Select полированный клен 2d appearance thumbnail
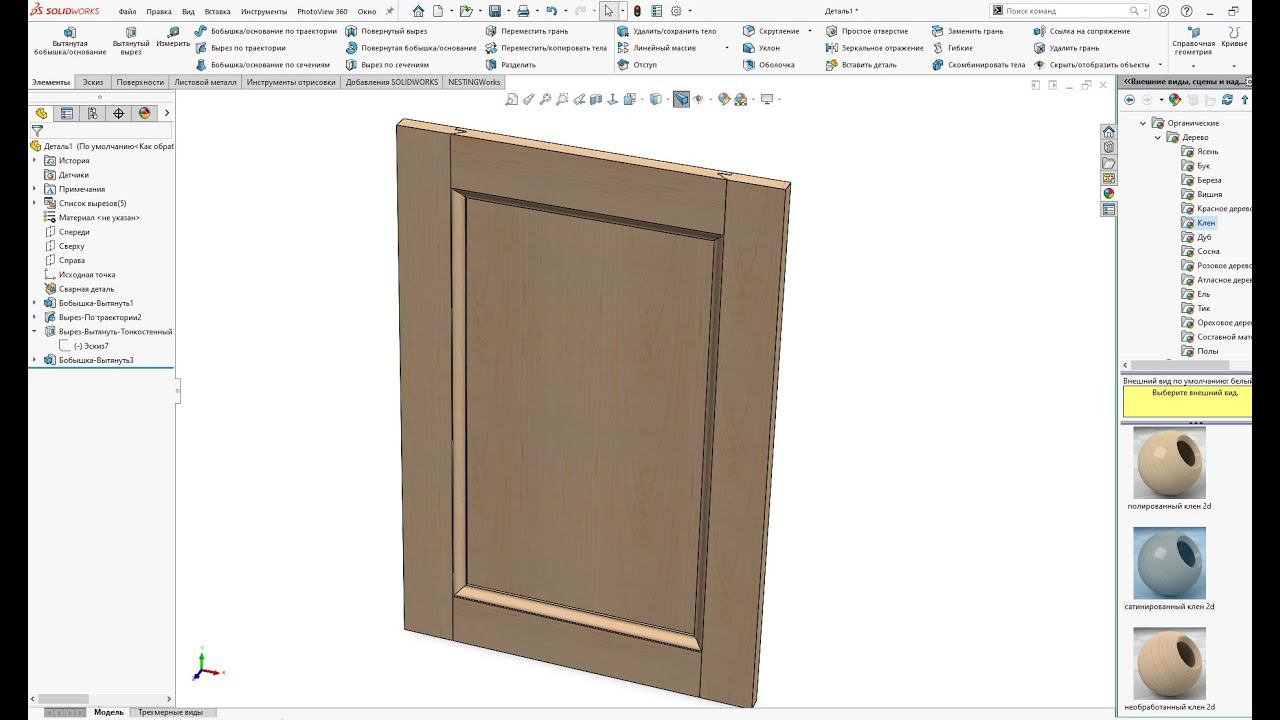This screenshot has width=1280, height=720. coord(1169,463)
